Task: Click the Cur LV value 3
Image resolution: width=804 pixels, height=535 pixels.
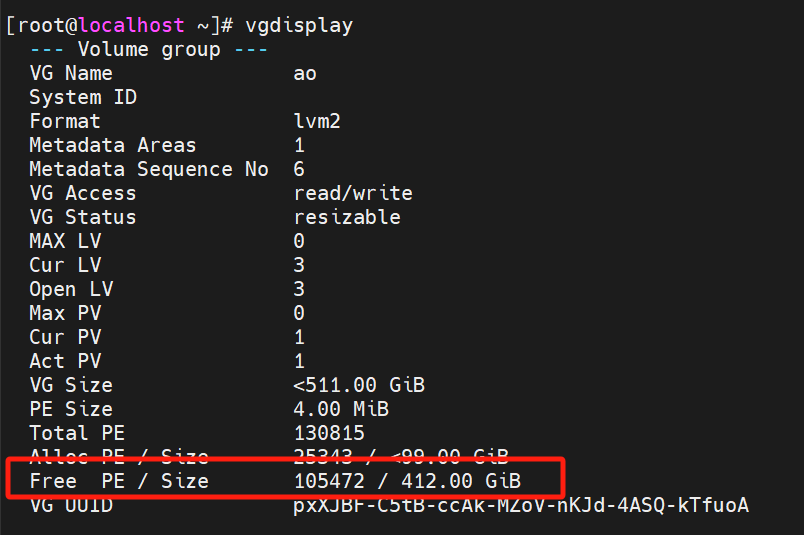Action: pyautogui.click(x=299, y=265)
